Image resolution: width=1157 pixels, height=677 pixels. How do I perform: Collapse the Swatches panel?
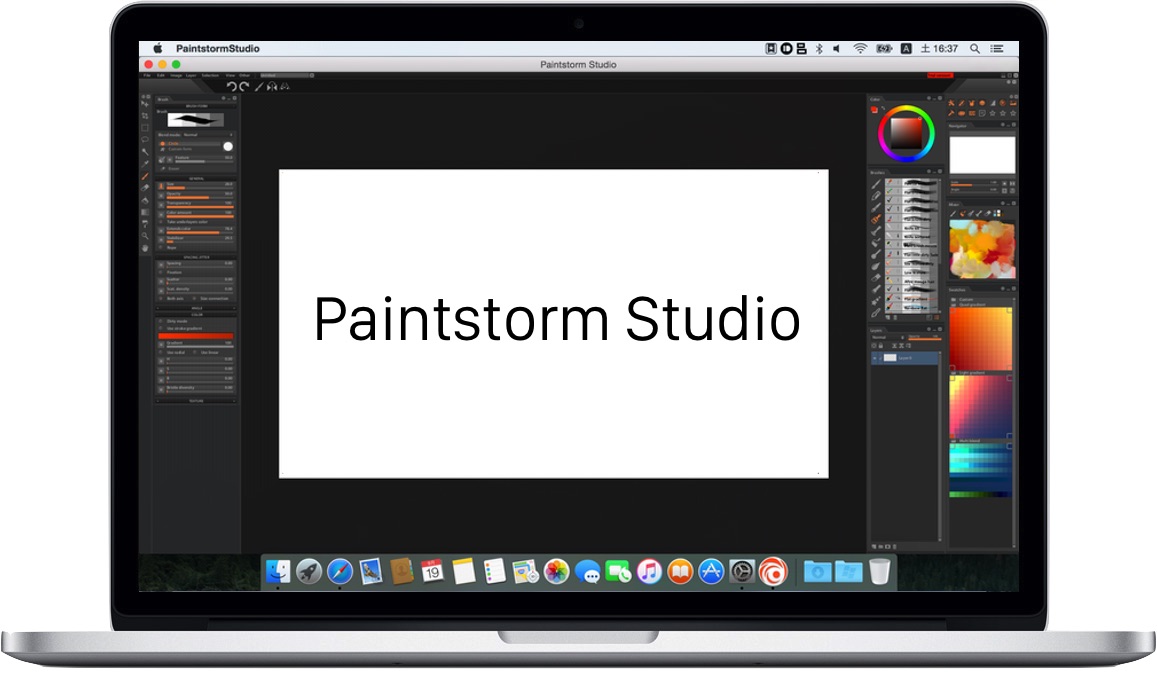(x=1009, y=288)
